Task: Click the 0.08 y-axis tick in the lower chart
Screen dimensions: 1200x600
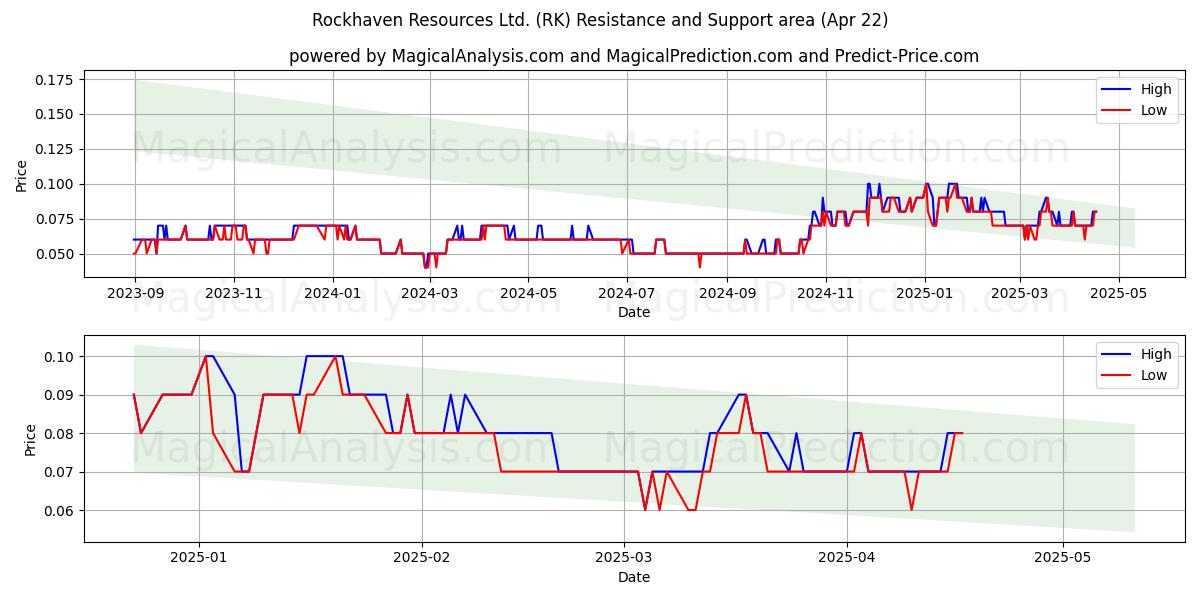Action: pyautogui.click(x=59, y=434)
